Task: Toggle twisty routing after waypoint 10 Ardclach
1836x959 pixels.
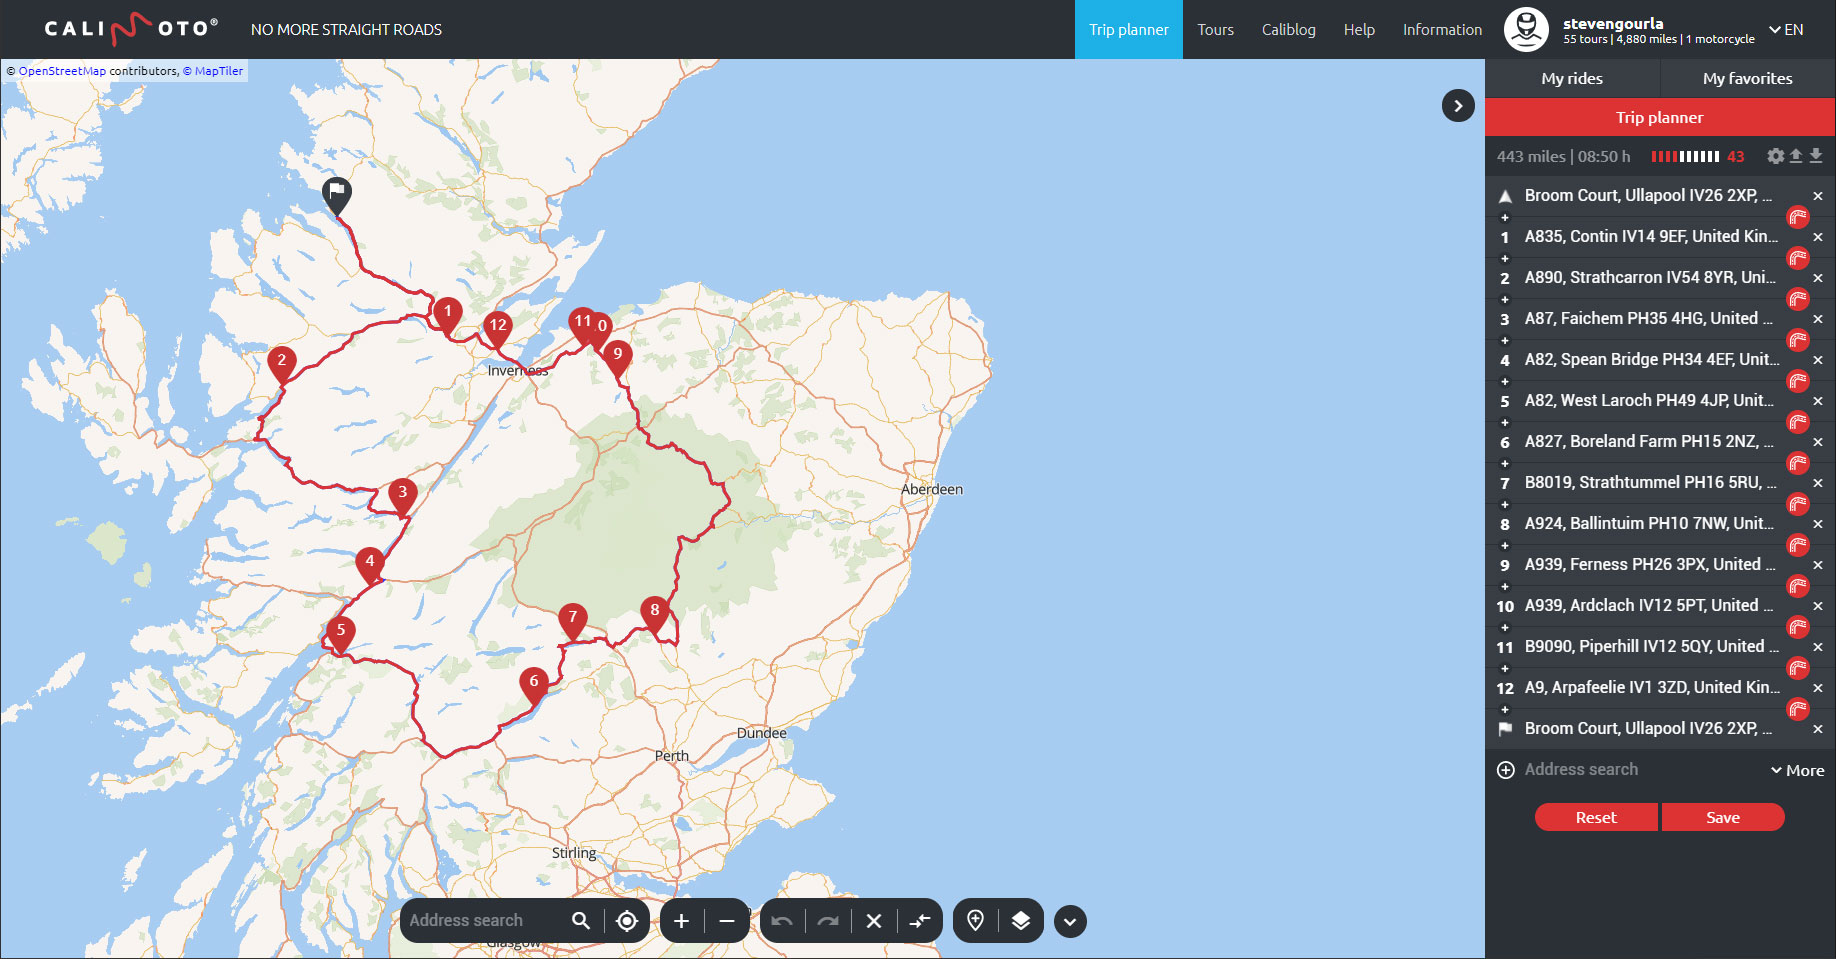Action: (x=1798, y=627)
